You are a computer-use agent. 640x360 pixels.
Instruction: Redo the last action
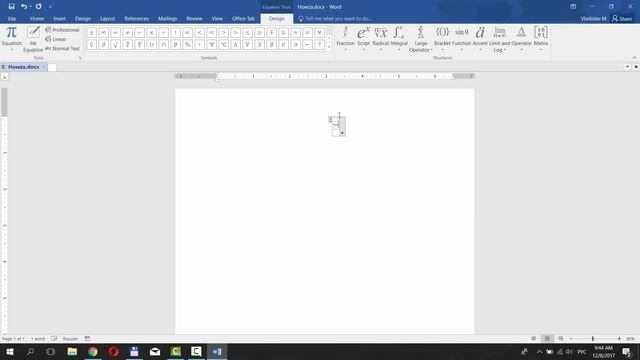39,7
